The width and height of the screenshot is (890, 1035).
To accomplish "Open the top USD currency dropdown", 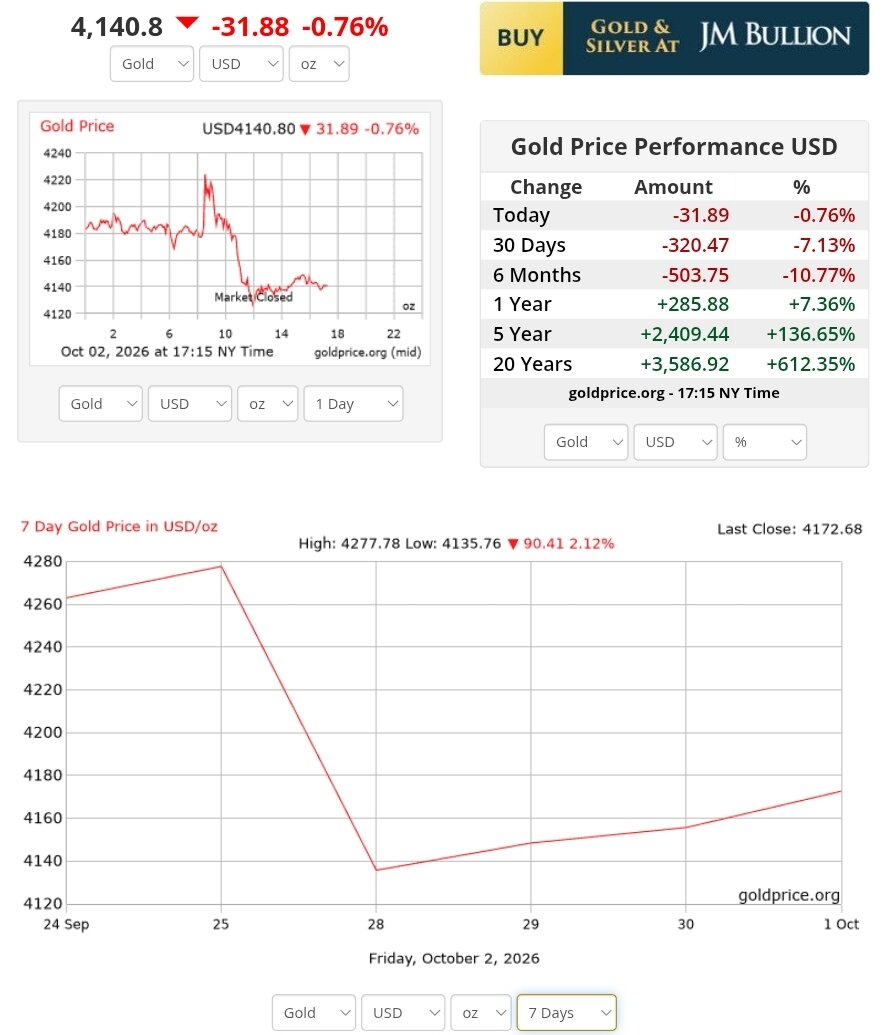I will (241, 64).
